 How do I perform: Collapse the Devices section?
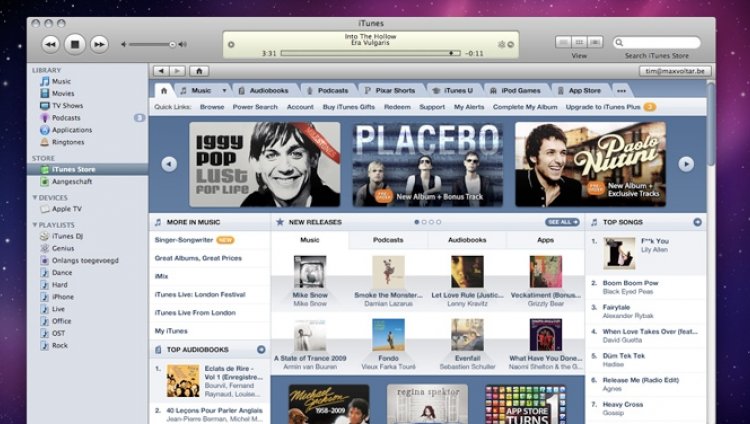point(34,197)
